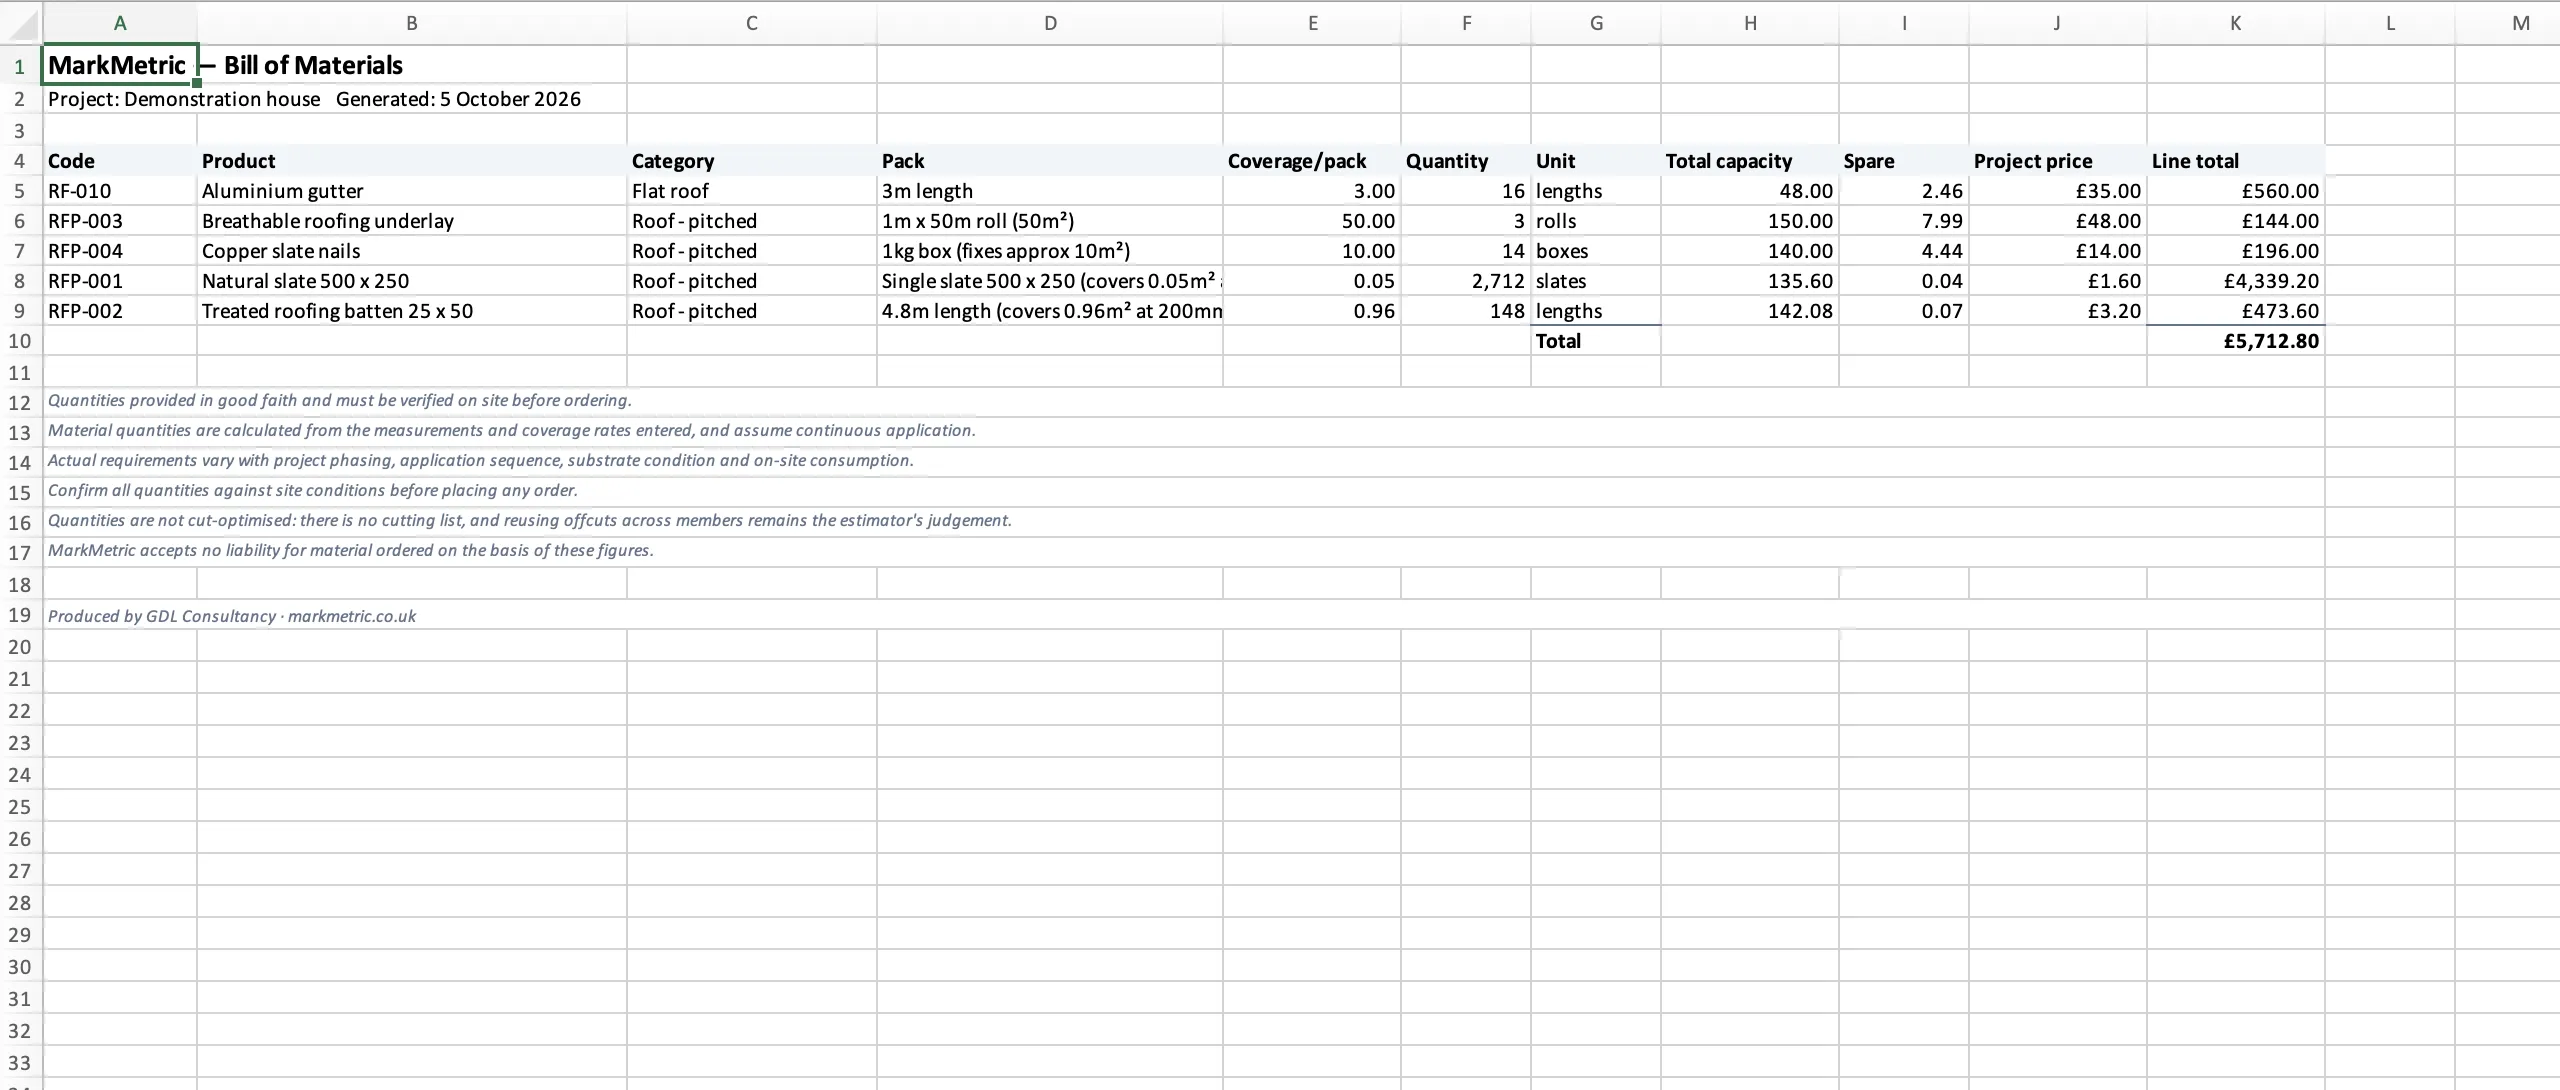Select 'Treated roofing batten 25 x 50' cell
This screenshot has width=2560, height=1090.
click(412, 311)
